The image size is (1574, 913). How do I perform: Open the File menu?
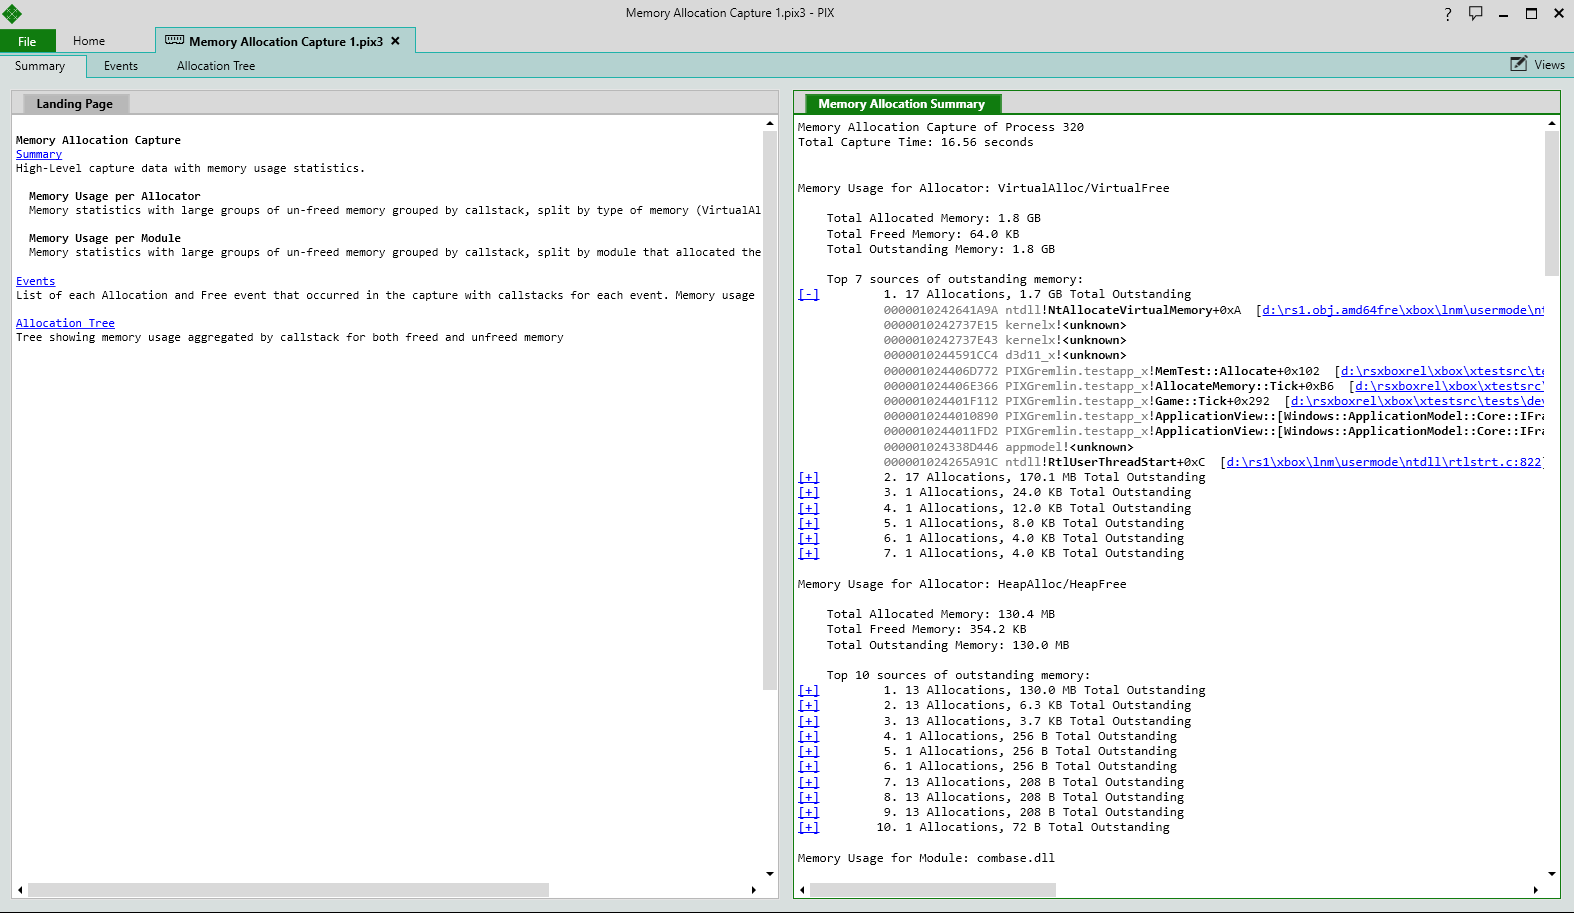point(27,41)
